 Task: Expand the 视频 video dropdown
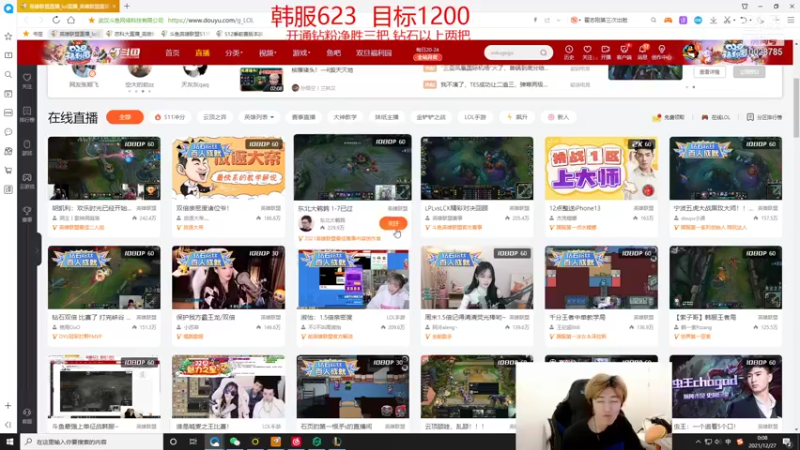pyautogui.click(x=267, y=53)
